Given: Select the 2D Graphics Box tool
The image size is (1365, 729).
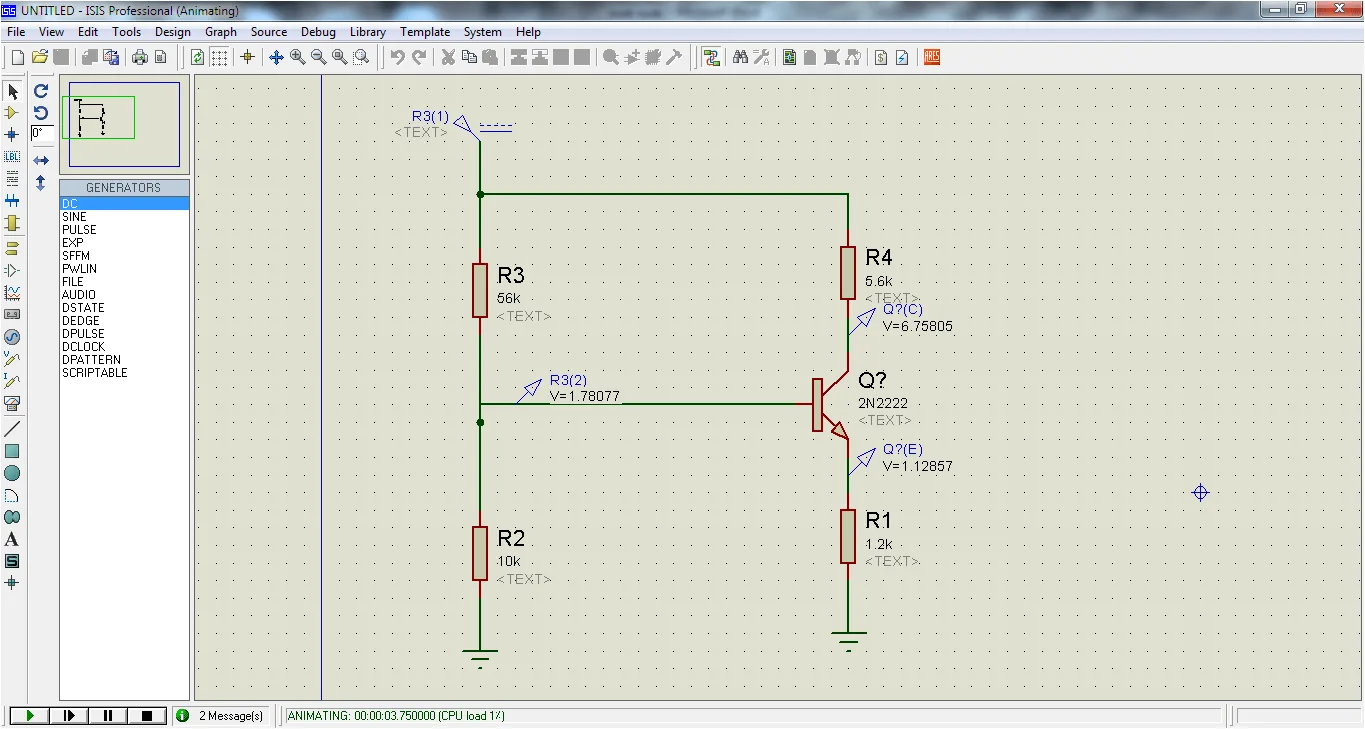Looking at the screenshot, I should pos(13,451).
